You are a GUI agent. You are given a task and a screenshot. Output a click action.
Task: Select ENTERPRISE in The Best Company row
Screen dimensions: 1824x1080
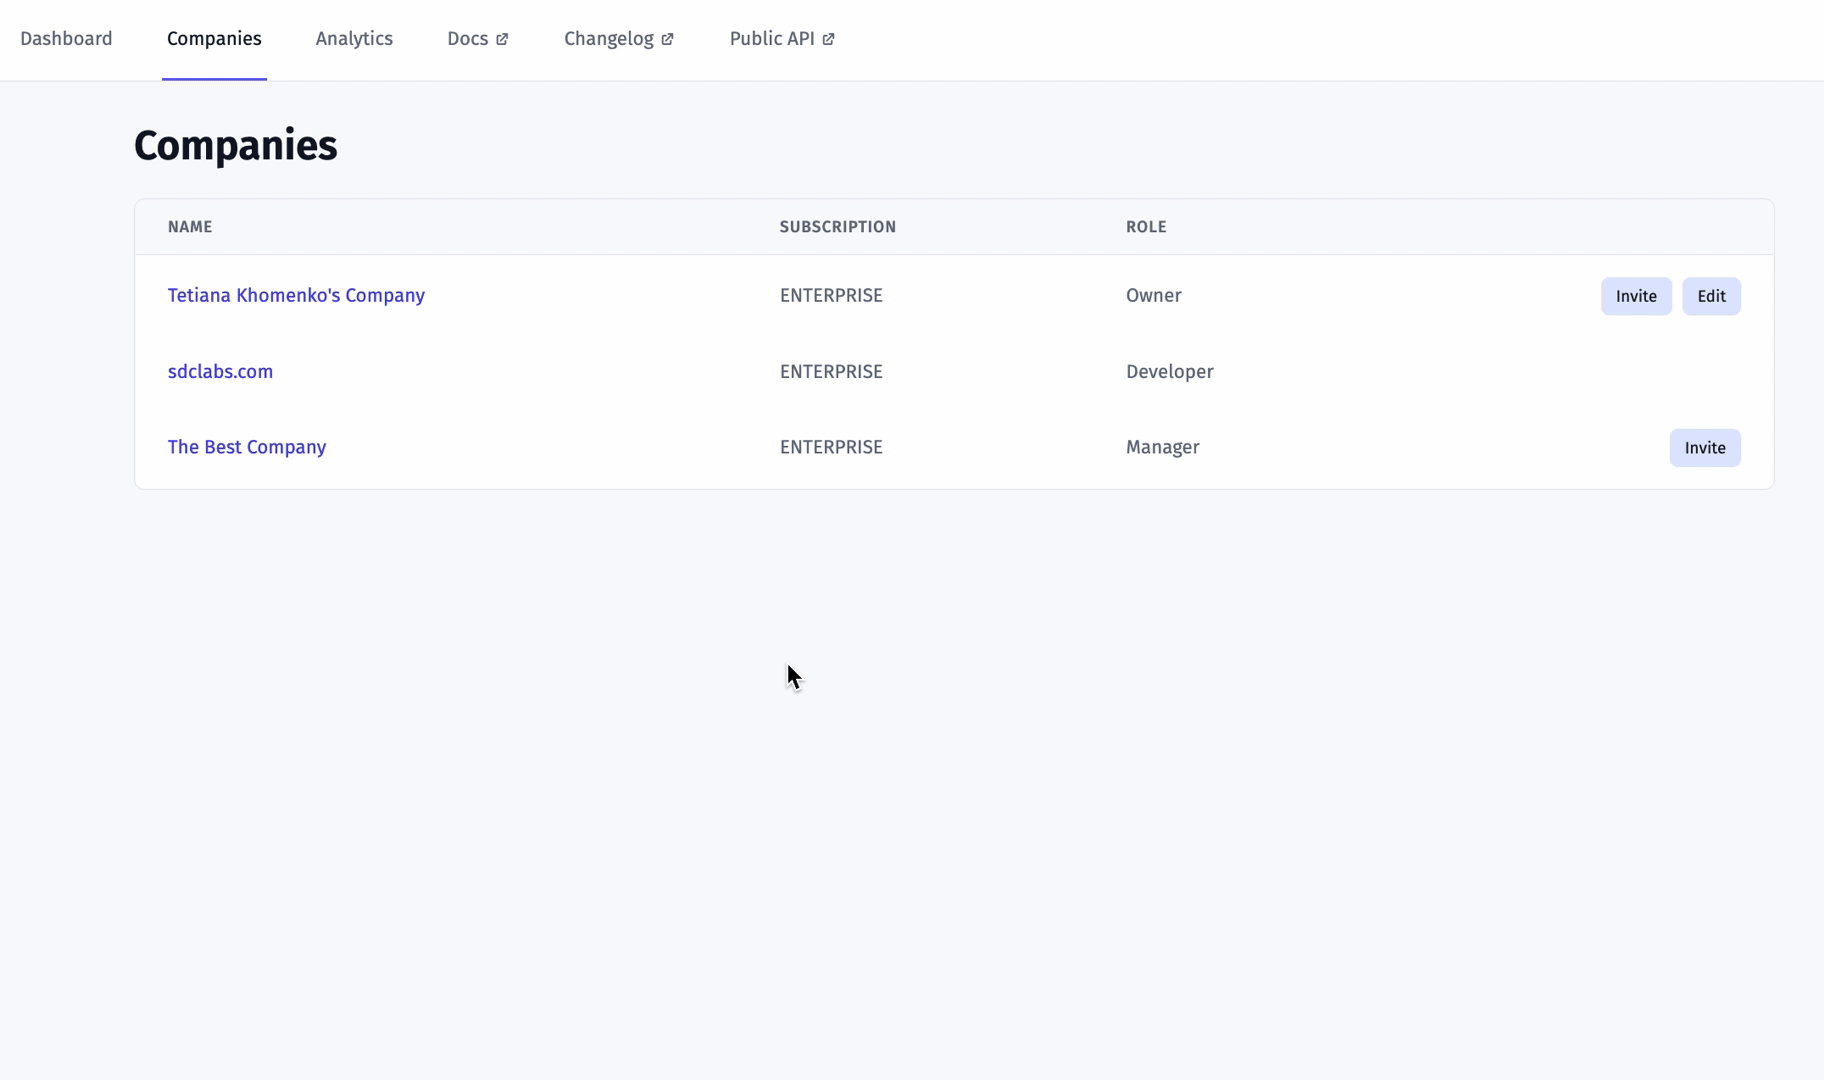[x=831, y=448]
